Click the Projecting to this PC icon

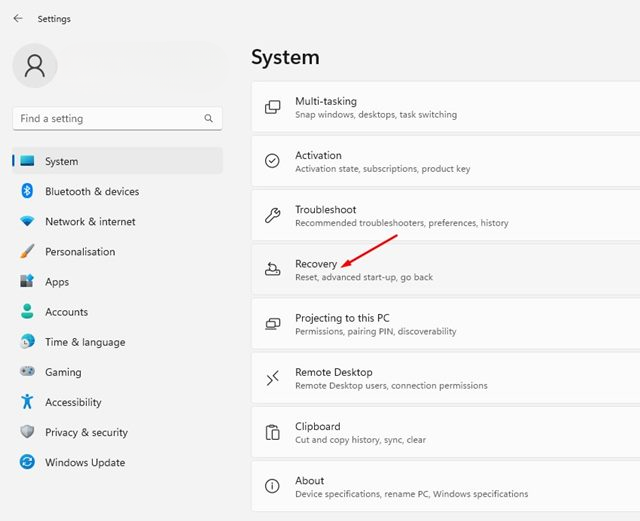tap(272, 324)
